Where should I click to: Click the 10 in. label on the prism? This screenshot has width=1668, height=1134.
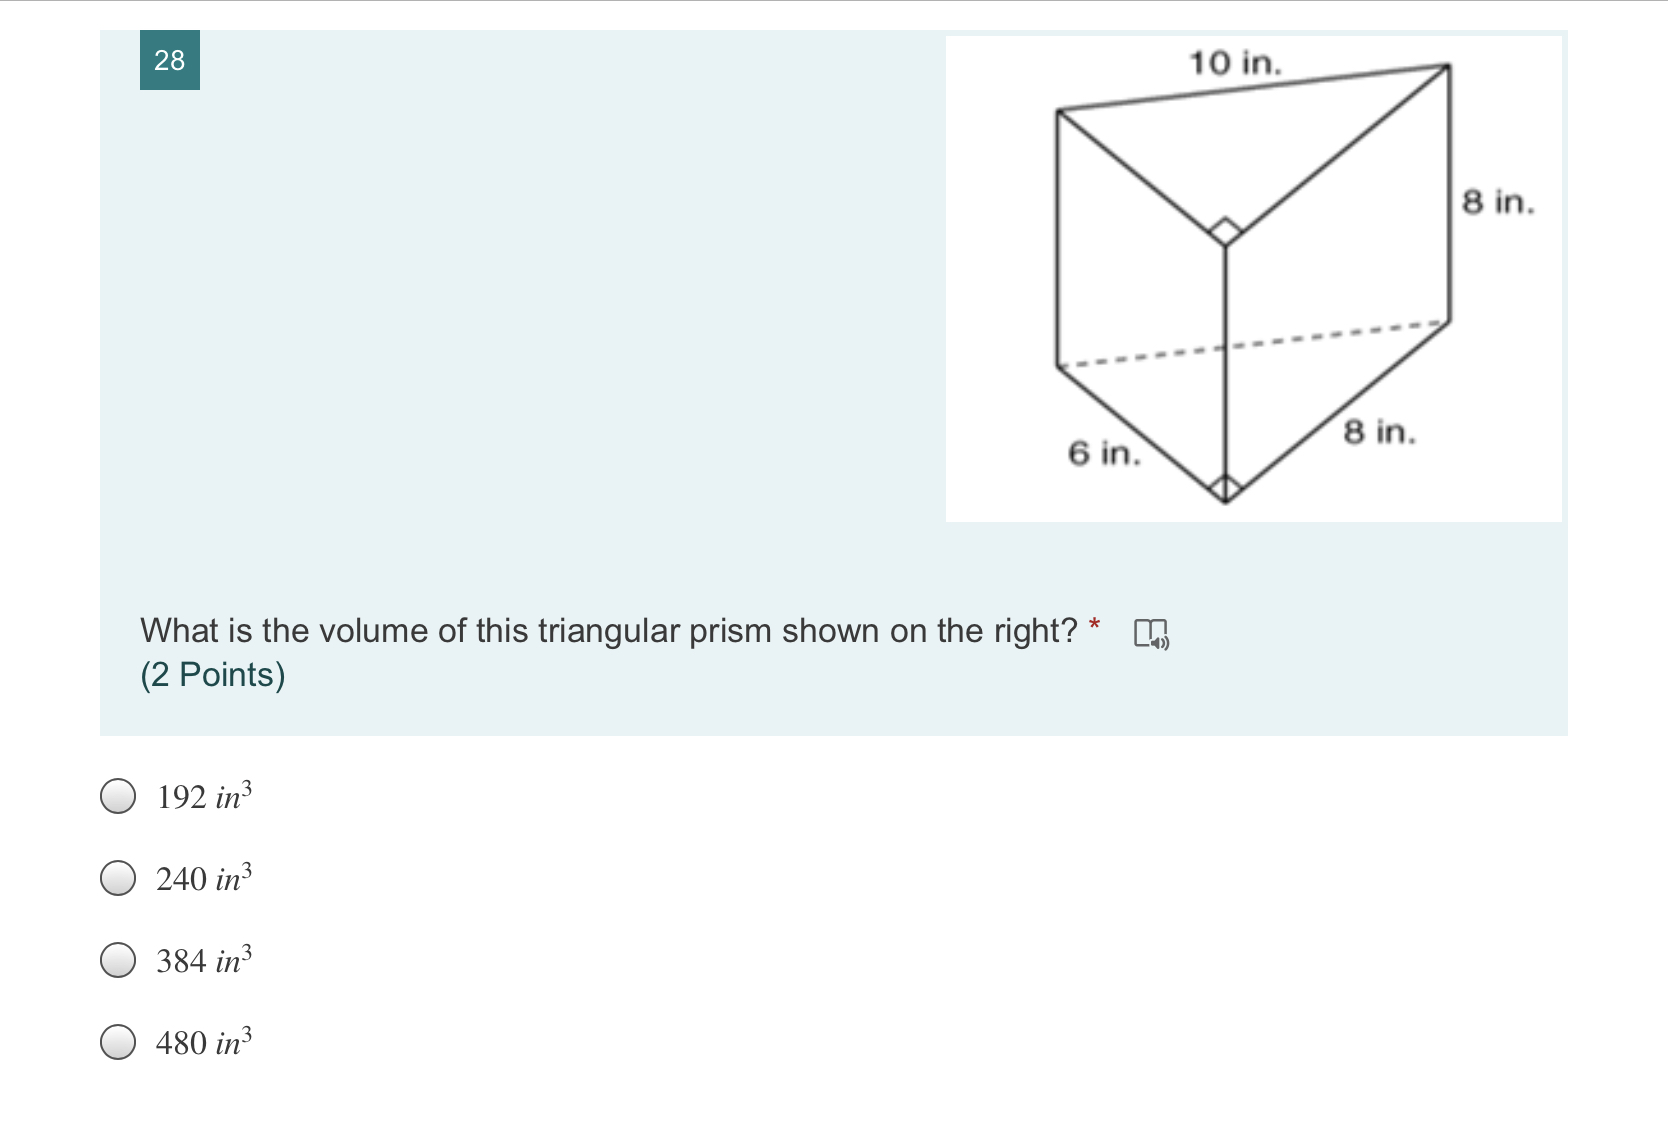click(x=1234, y=62)
